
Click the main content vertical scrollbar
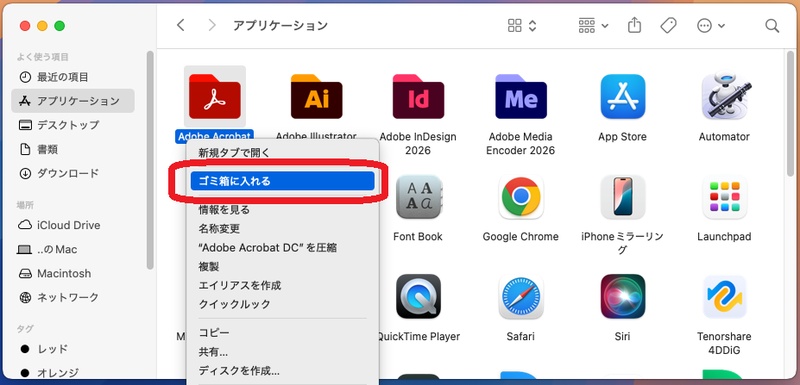791,113
